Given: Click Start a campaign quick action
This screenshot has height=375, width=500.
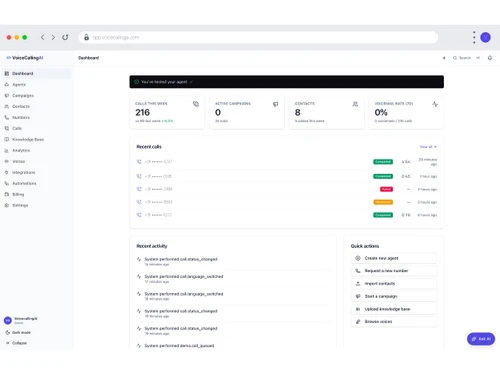Looking at the screenshot, I should click(x=394, y=296).
